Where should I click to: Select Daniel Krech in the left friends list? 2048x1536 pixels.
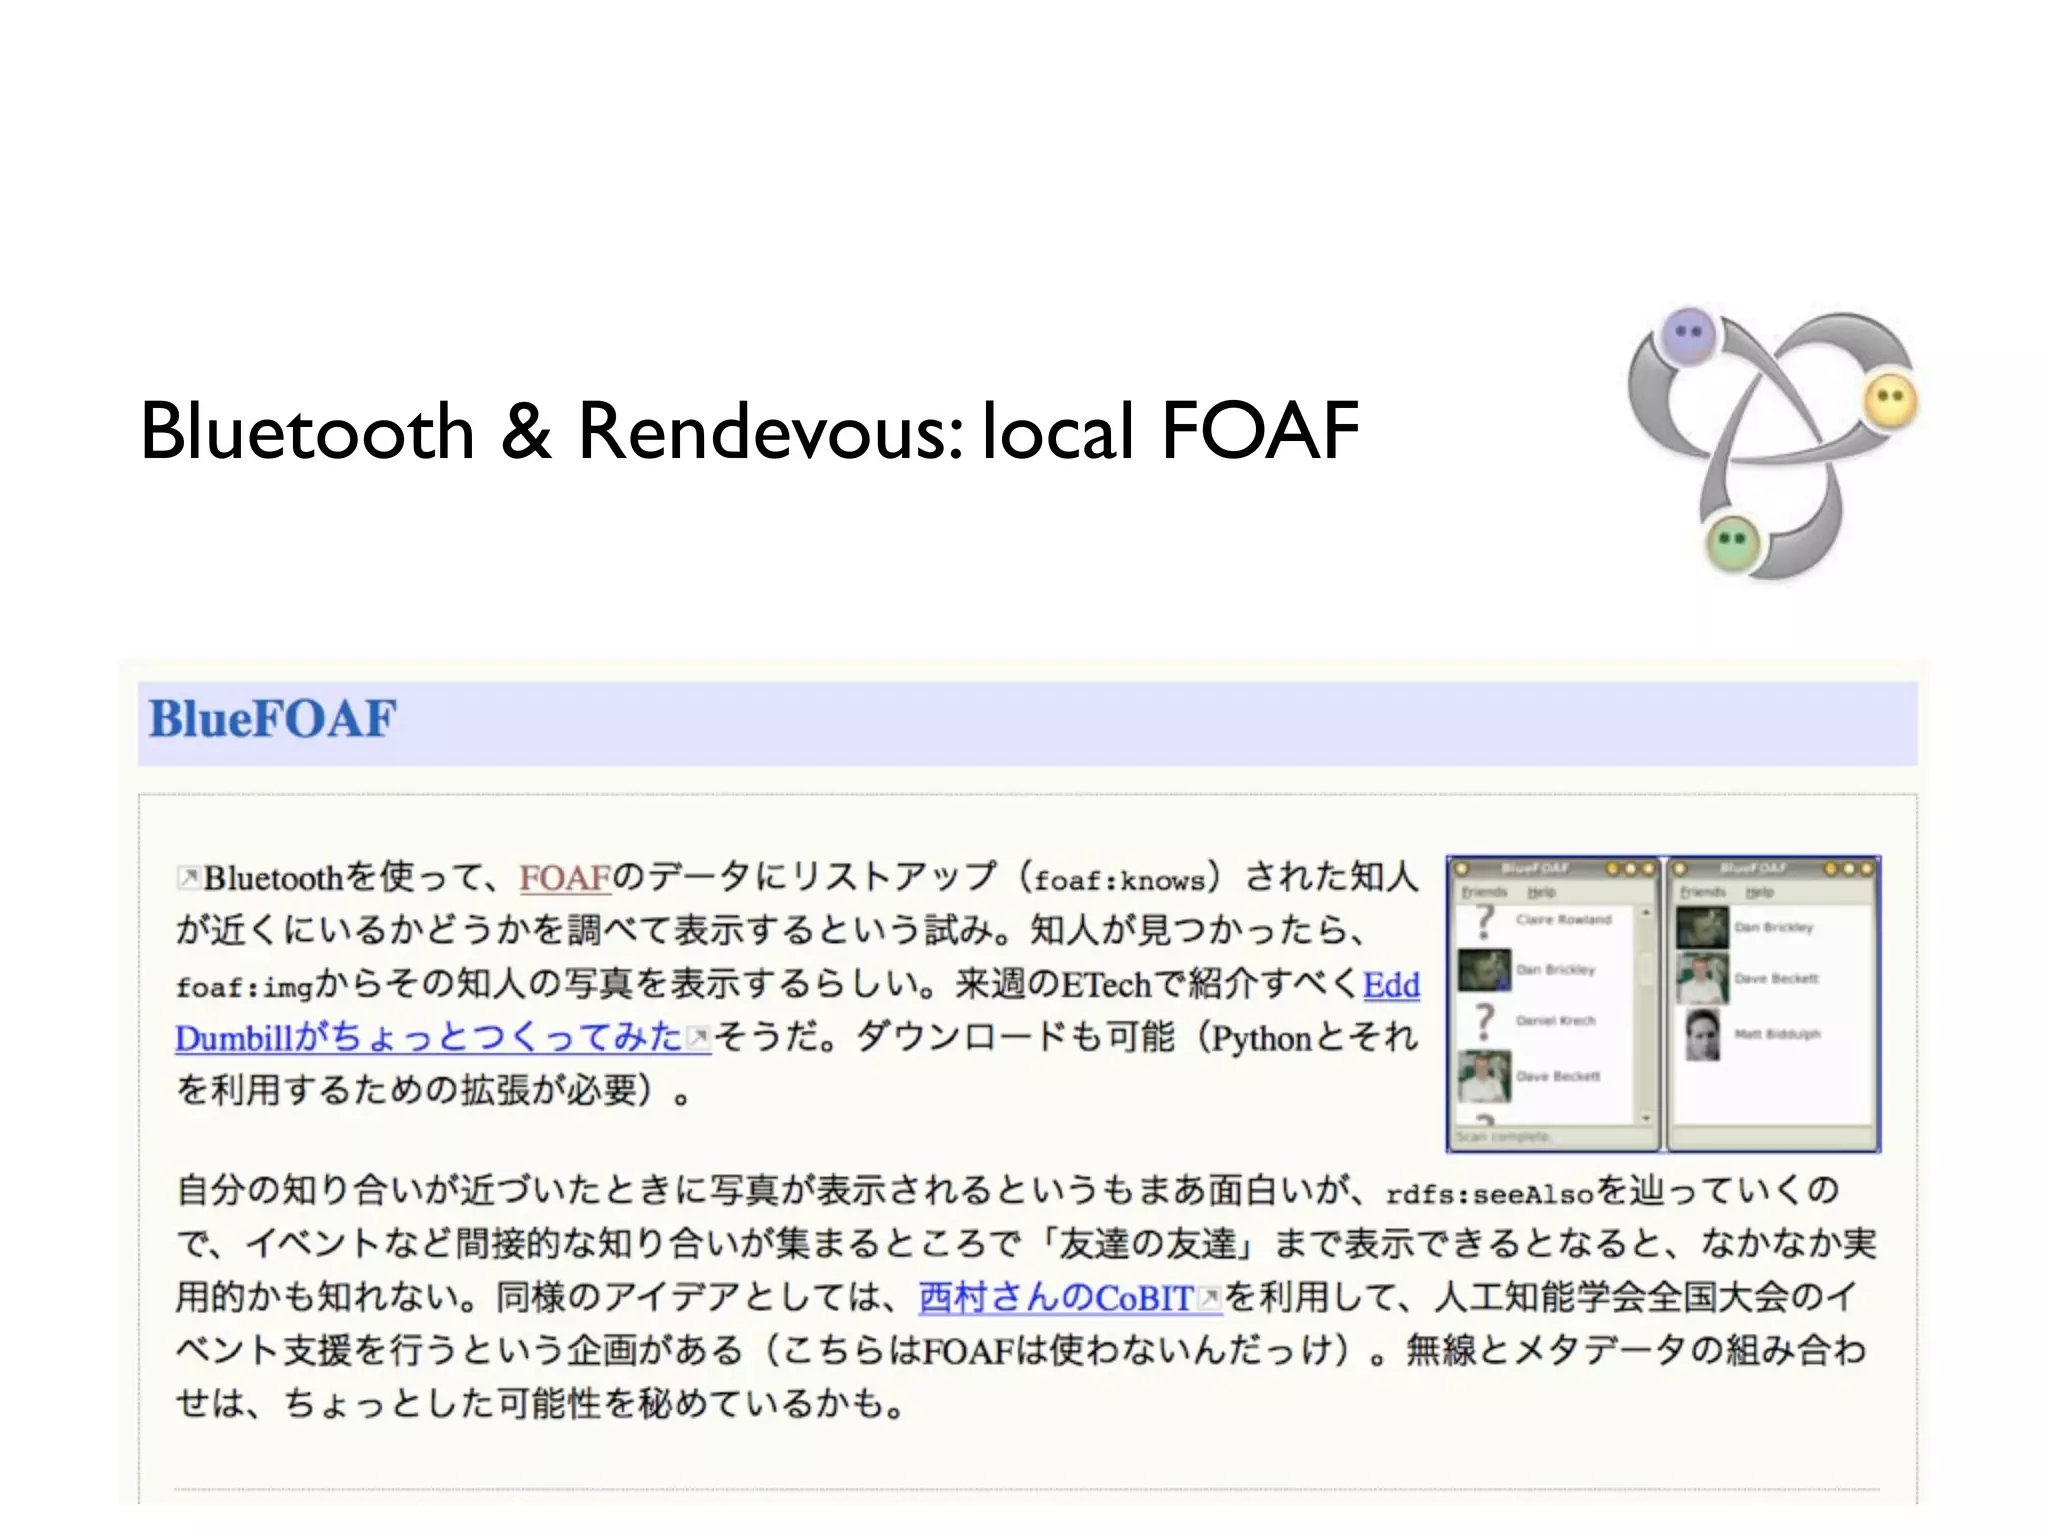point(1556,1021)
